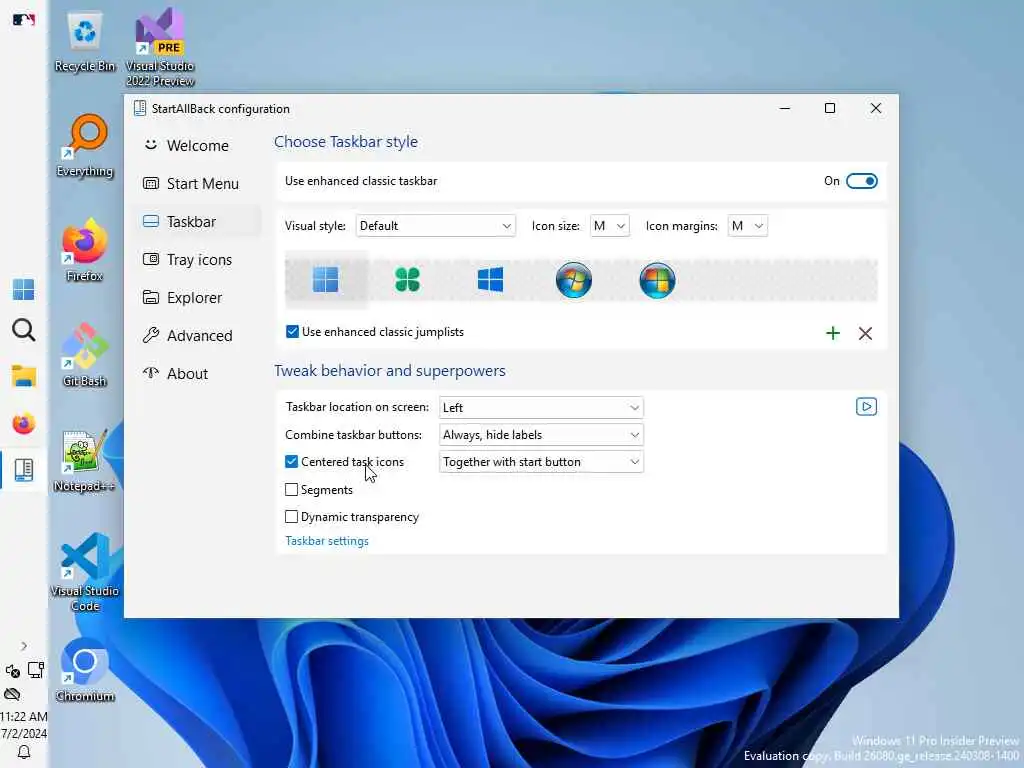Open Recycle Bin desktop icon
The image size is (1024, 768).
[x=85, y=41]
